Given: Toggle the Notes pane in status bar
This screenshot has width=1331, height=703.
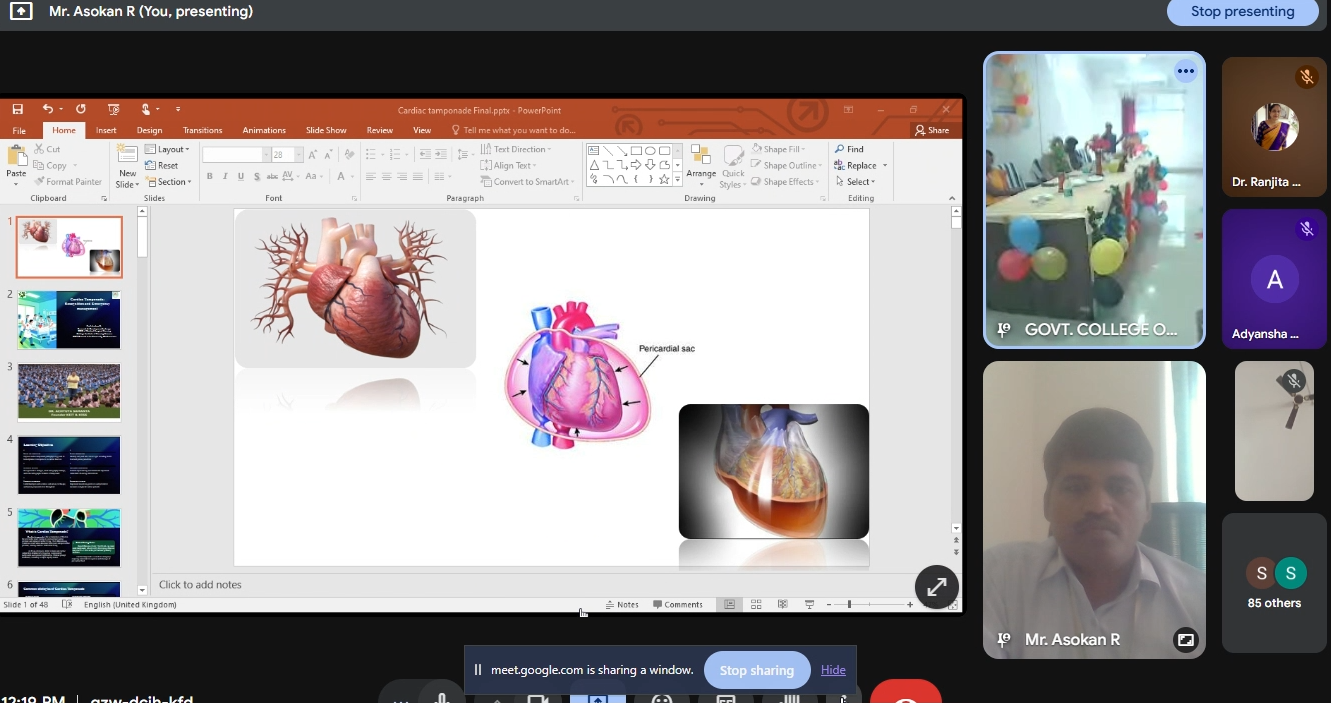Looking at the screenshot, I should click(622, 605).
